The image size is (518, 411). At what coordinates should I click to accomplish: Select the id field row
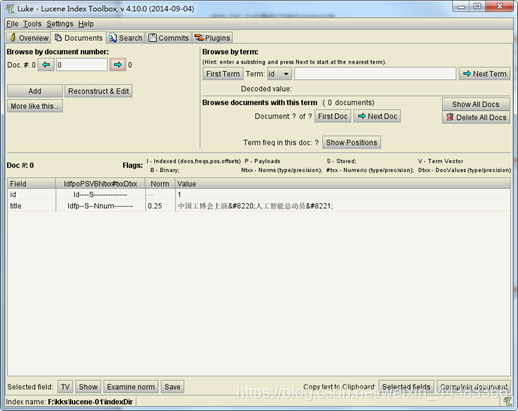(259, 195)
